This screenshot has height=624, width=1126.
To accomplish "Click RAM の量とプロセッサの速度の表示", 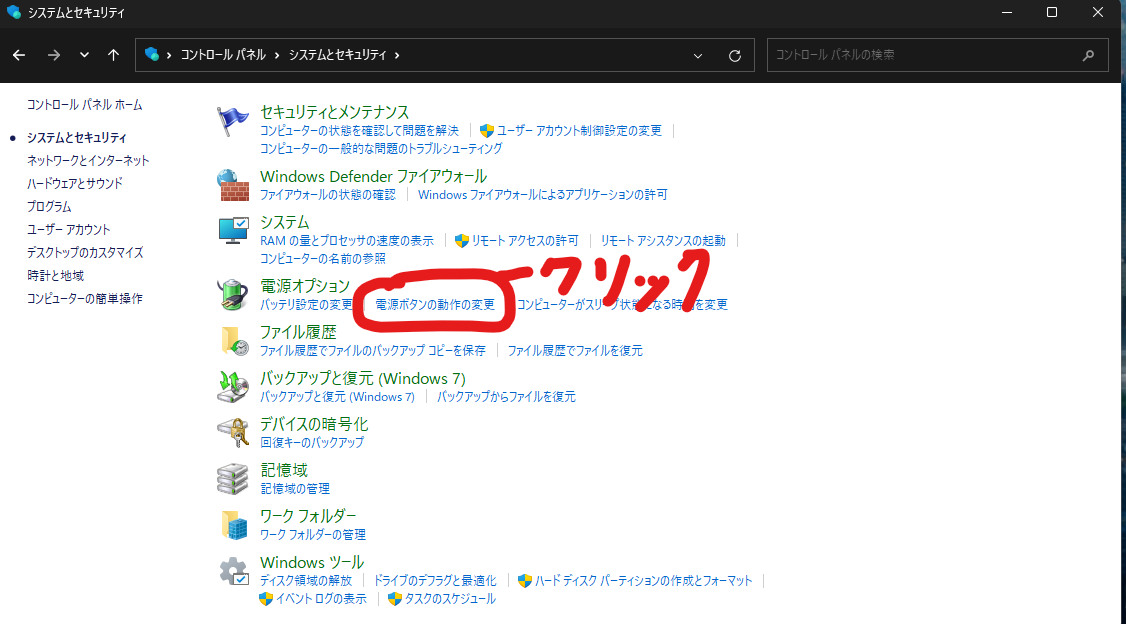I will [x=347, y=241].
